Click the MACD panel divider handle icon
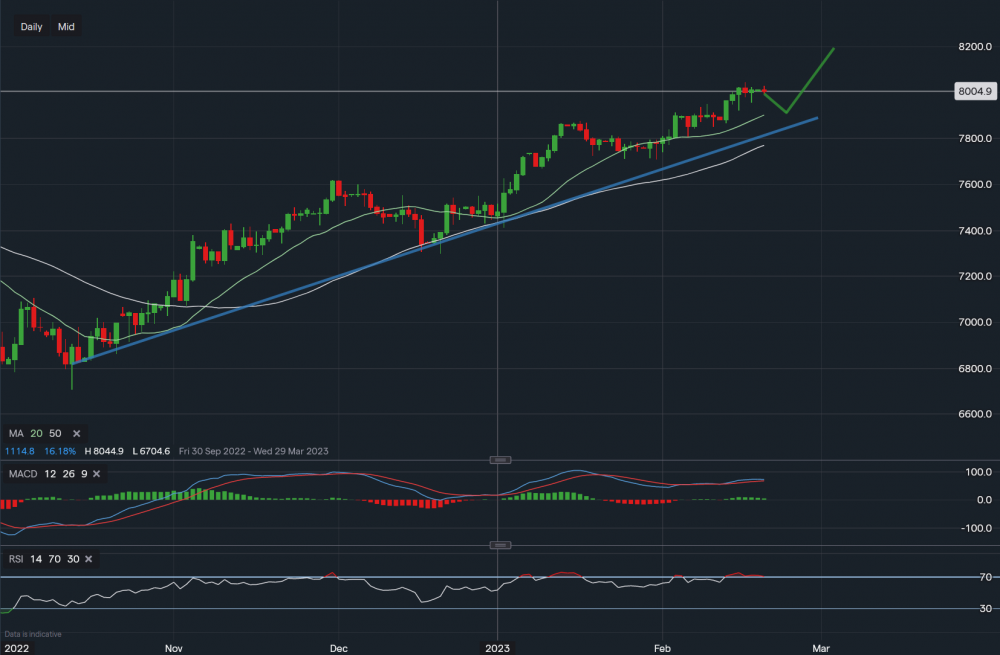 pyautogui.click(x=500, y=460)
